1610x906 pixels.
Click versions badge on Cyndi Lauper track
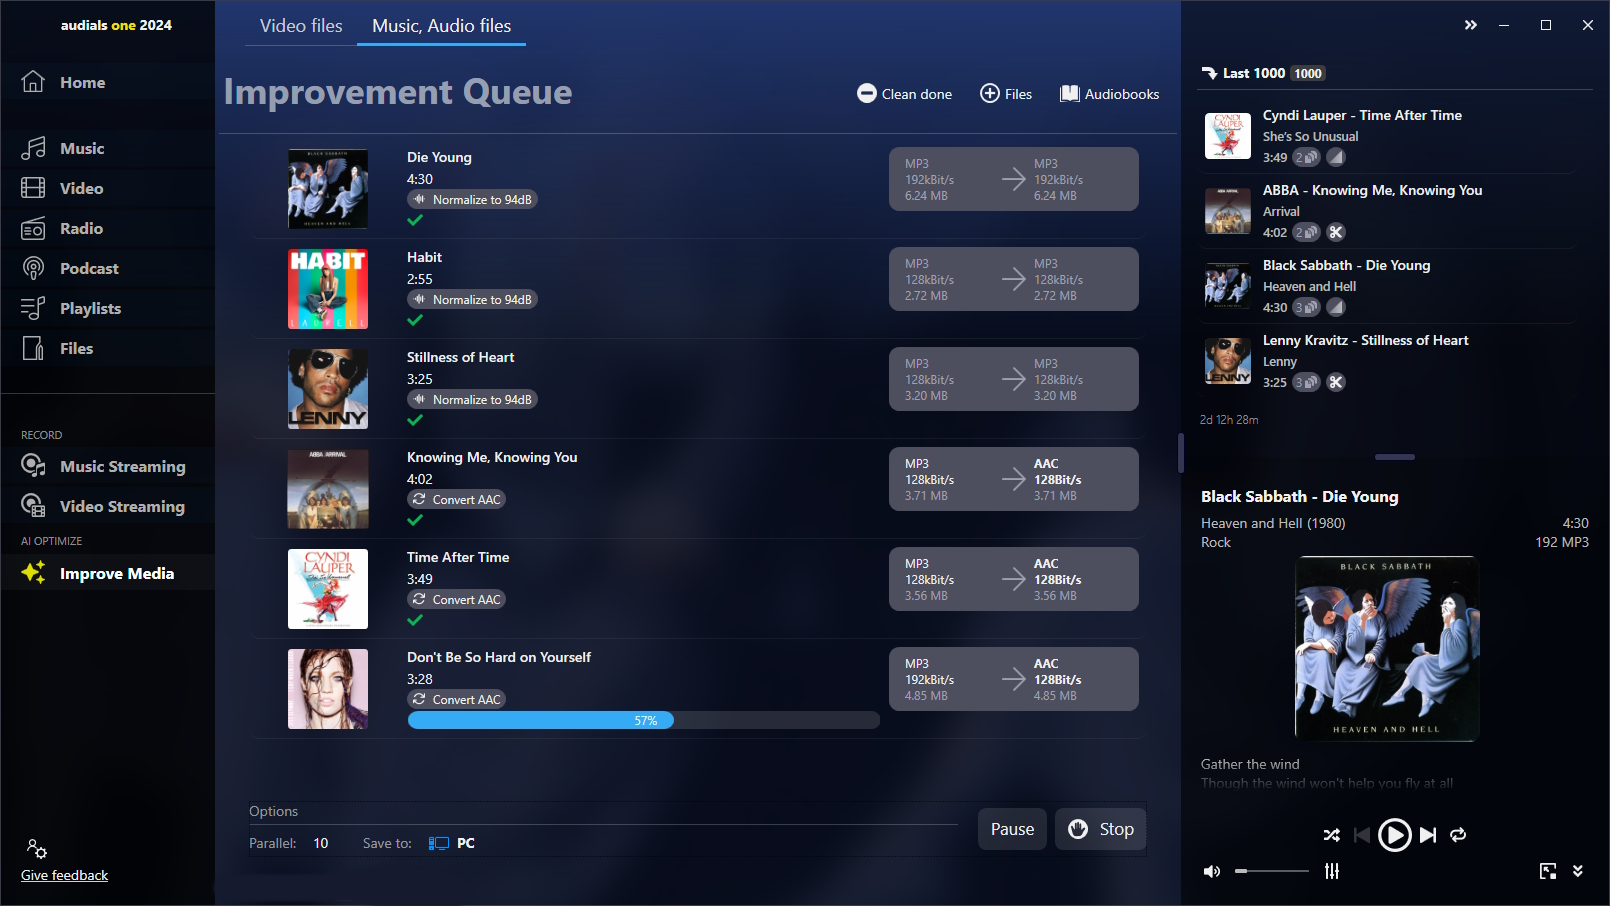pyautogui.click(x=1307, y=157)
